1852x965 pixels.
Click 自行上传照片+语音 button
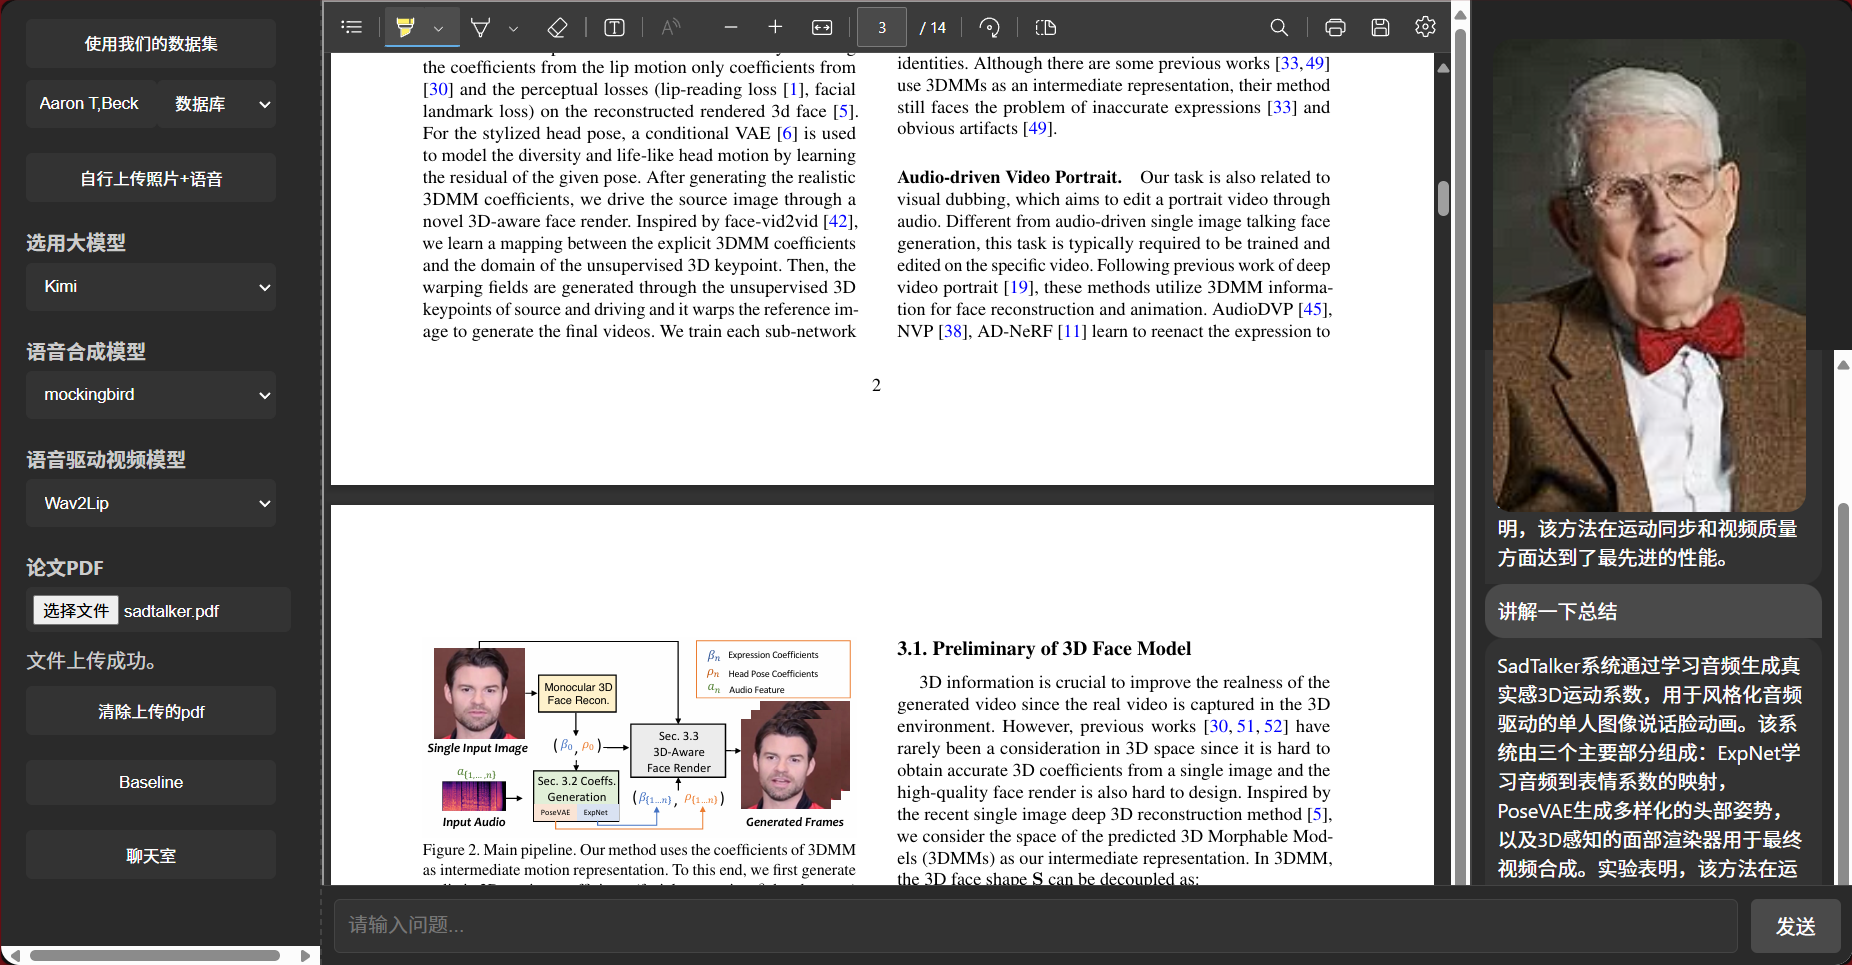pyautogui.click(x=151, y=178)
